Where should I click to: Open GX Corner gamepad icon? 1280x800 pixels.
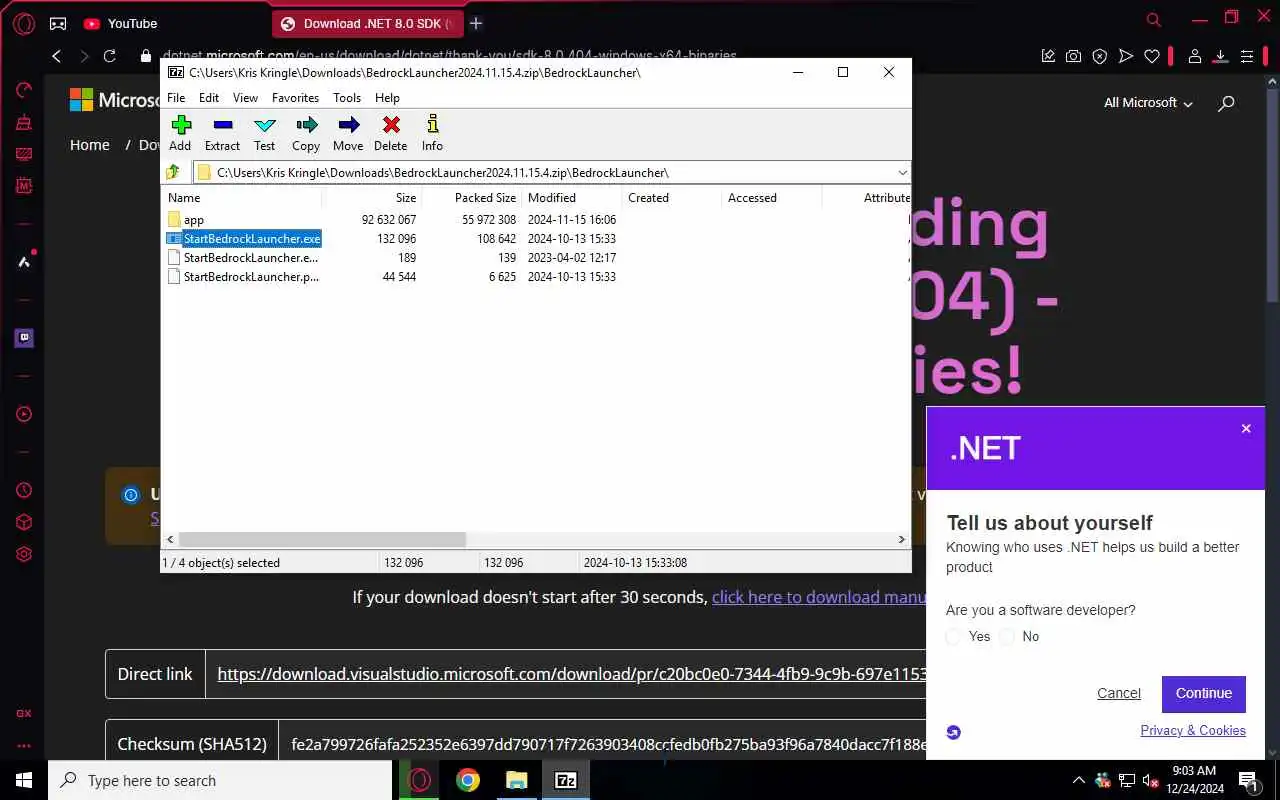(x=58, y=24)
